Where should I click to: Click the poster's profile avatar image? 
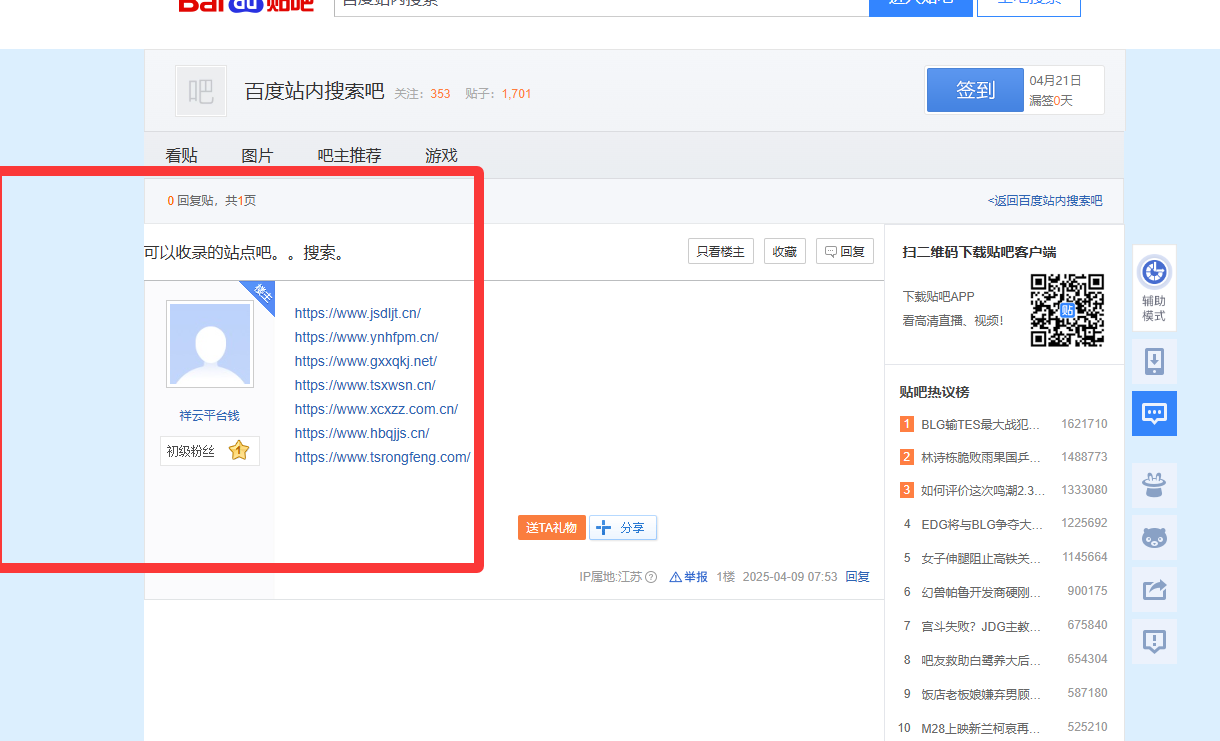[210, 345]
